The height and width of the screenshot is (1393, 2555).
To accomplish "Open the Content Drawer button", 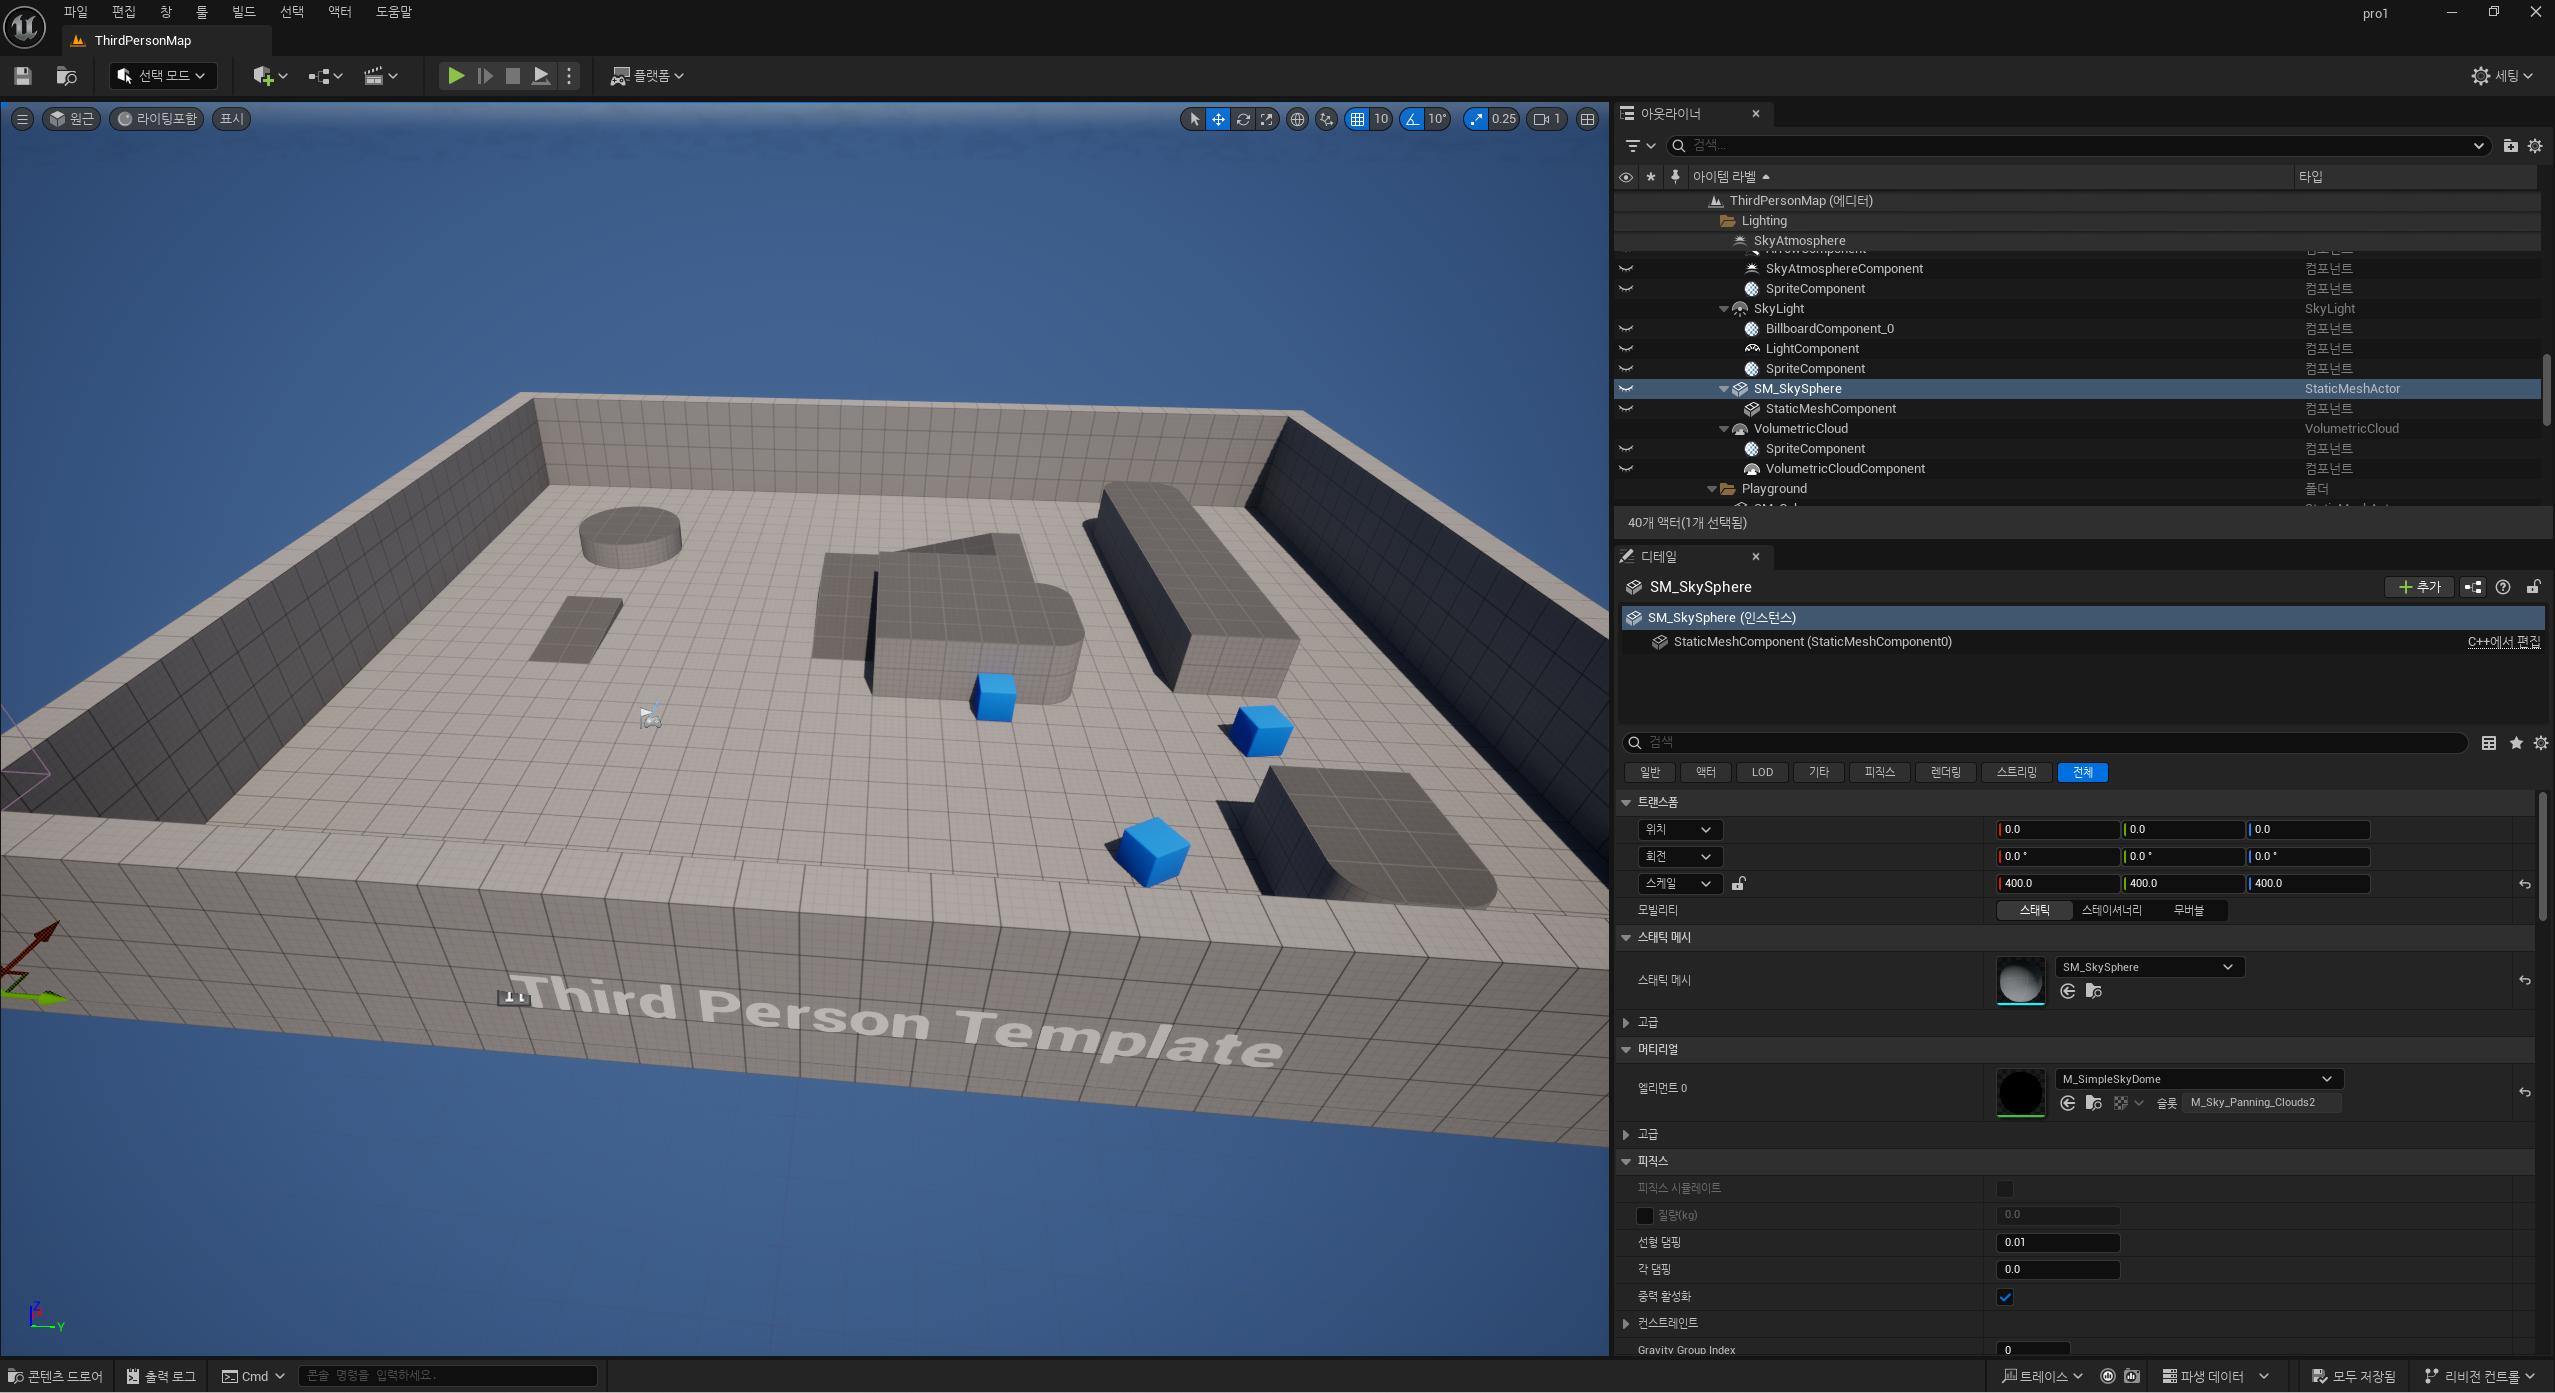I will tap(56, 1376).
